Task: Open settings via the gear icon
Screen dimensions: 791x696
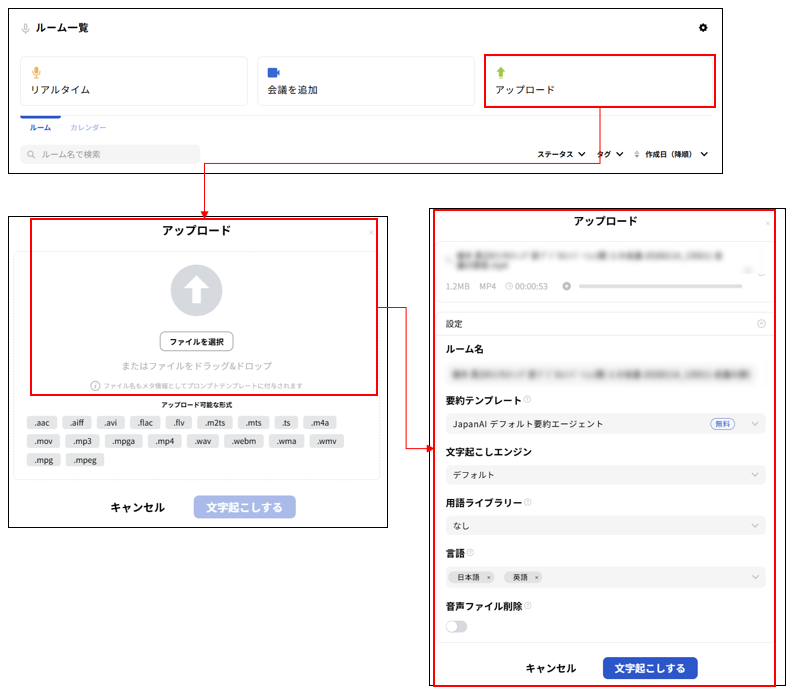Action: tap(702, 28)
